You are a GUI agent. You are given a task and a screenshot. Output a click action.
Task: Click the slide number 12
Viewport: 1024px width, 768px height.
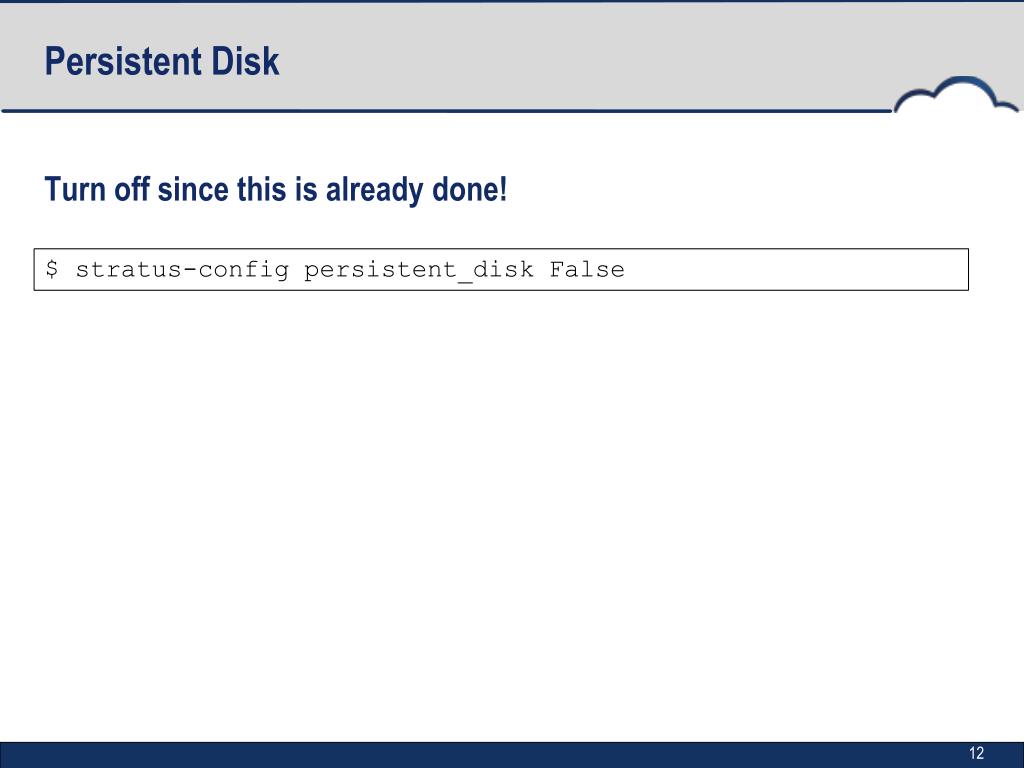pos(976,753)
